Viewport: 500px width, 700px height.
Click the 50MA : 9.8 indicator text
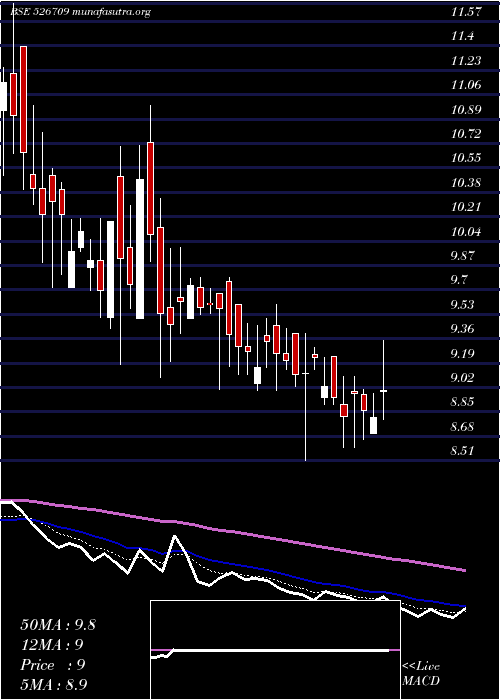[x=58, y=625]
